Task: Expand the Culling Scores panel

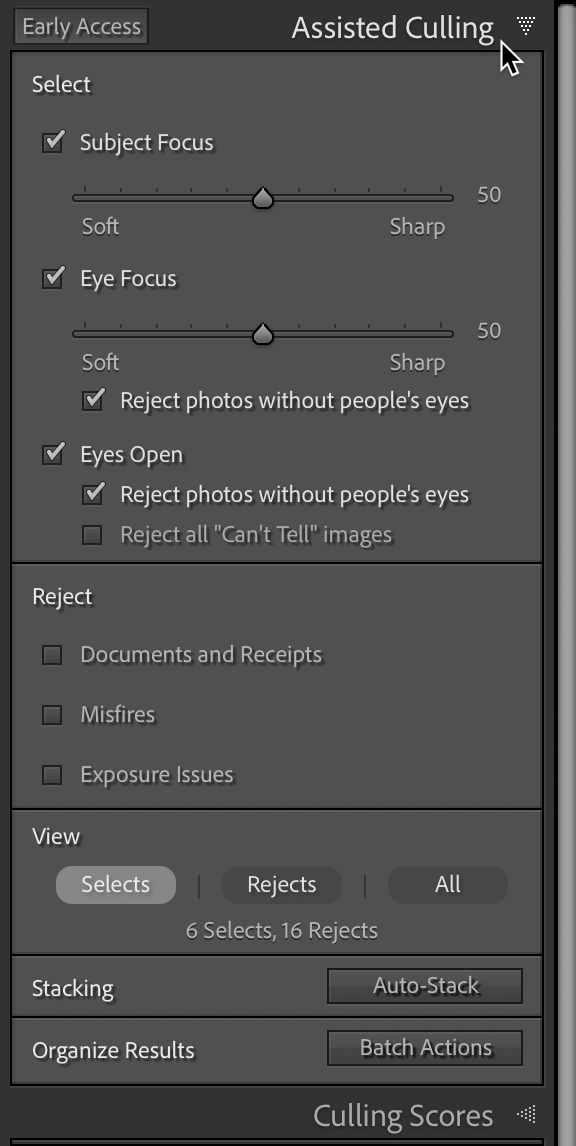Action: pyautogui.click(x=404, y=1115)
